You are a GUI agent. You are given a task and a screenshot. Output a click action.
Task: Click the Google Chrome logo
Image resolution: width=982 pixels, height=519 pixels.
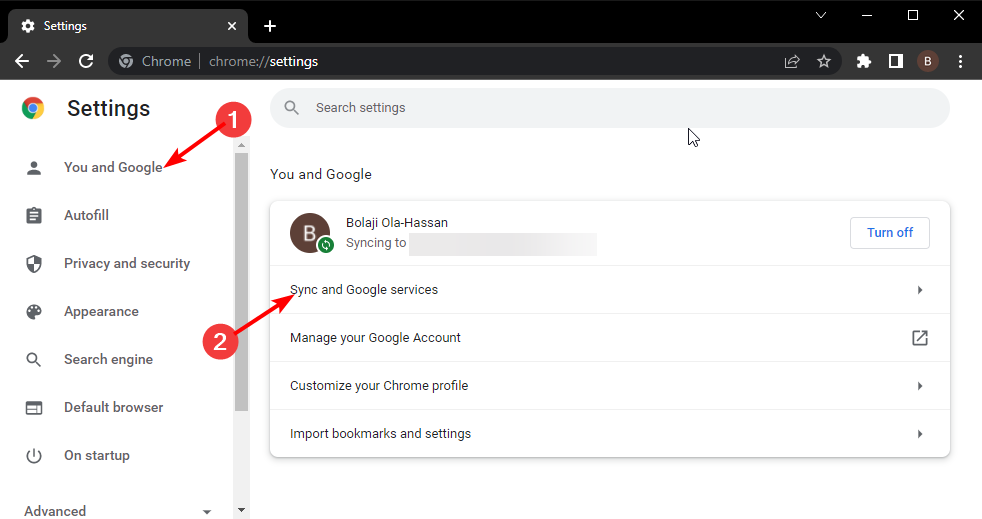(33, 108)
